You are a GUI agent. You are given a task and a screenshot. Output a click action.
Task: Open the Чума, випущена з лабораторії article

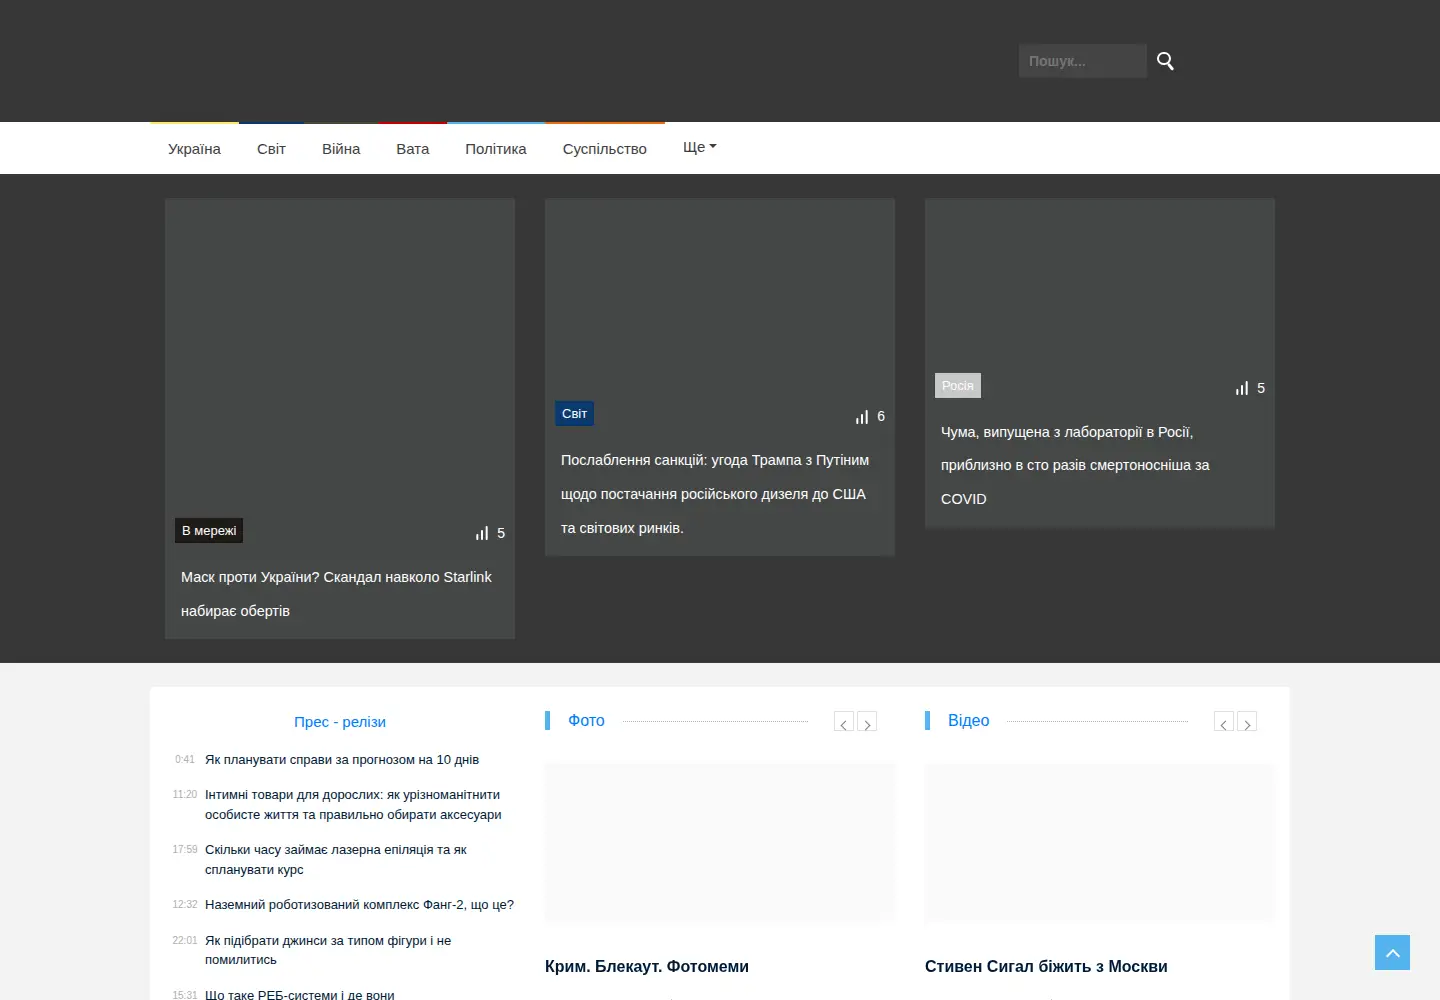(1075, 465)
